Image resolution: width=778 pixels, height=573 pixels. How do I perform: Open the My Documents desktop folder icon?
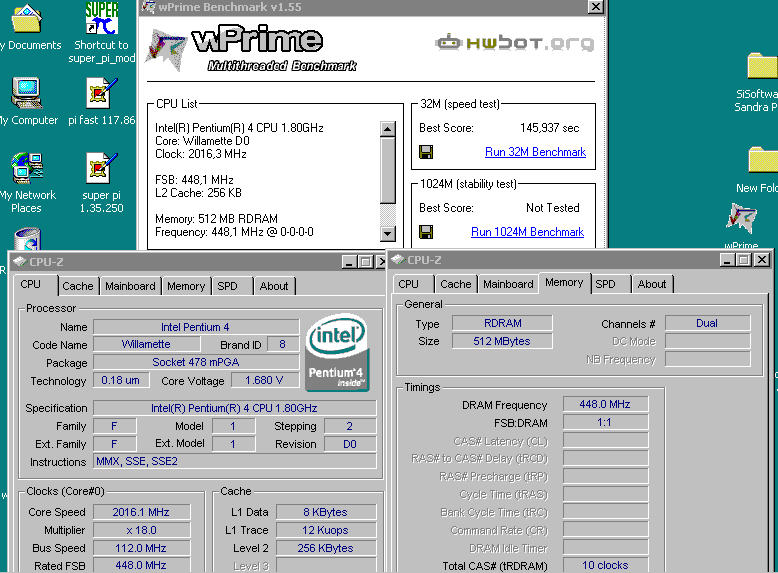(27, 19)
